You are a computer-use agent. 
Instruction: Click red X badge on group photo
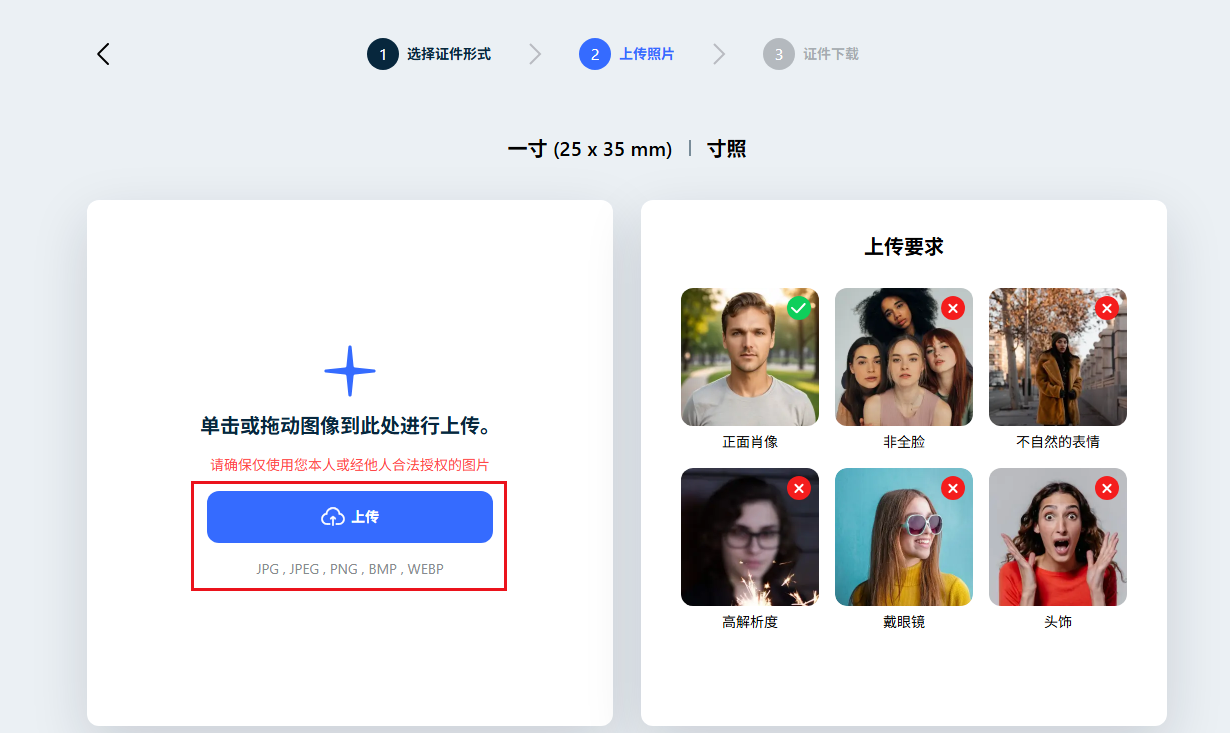tap(952, 308)
